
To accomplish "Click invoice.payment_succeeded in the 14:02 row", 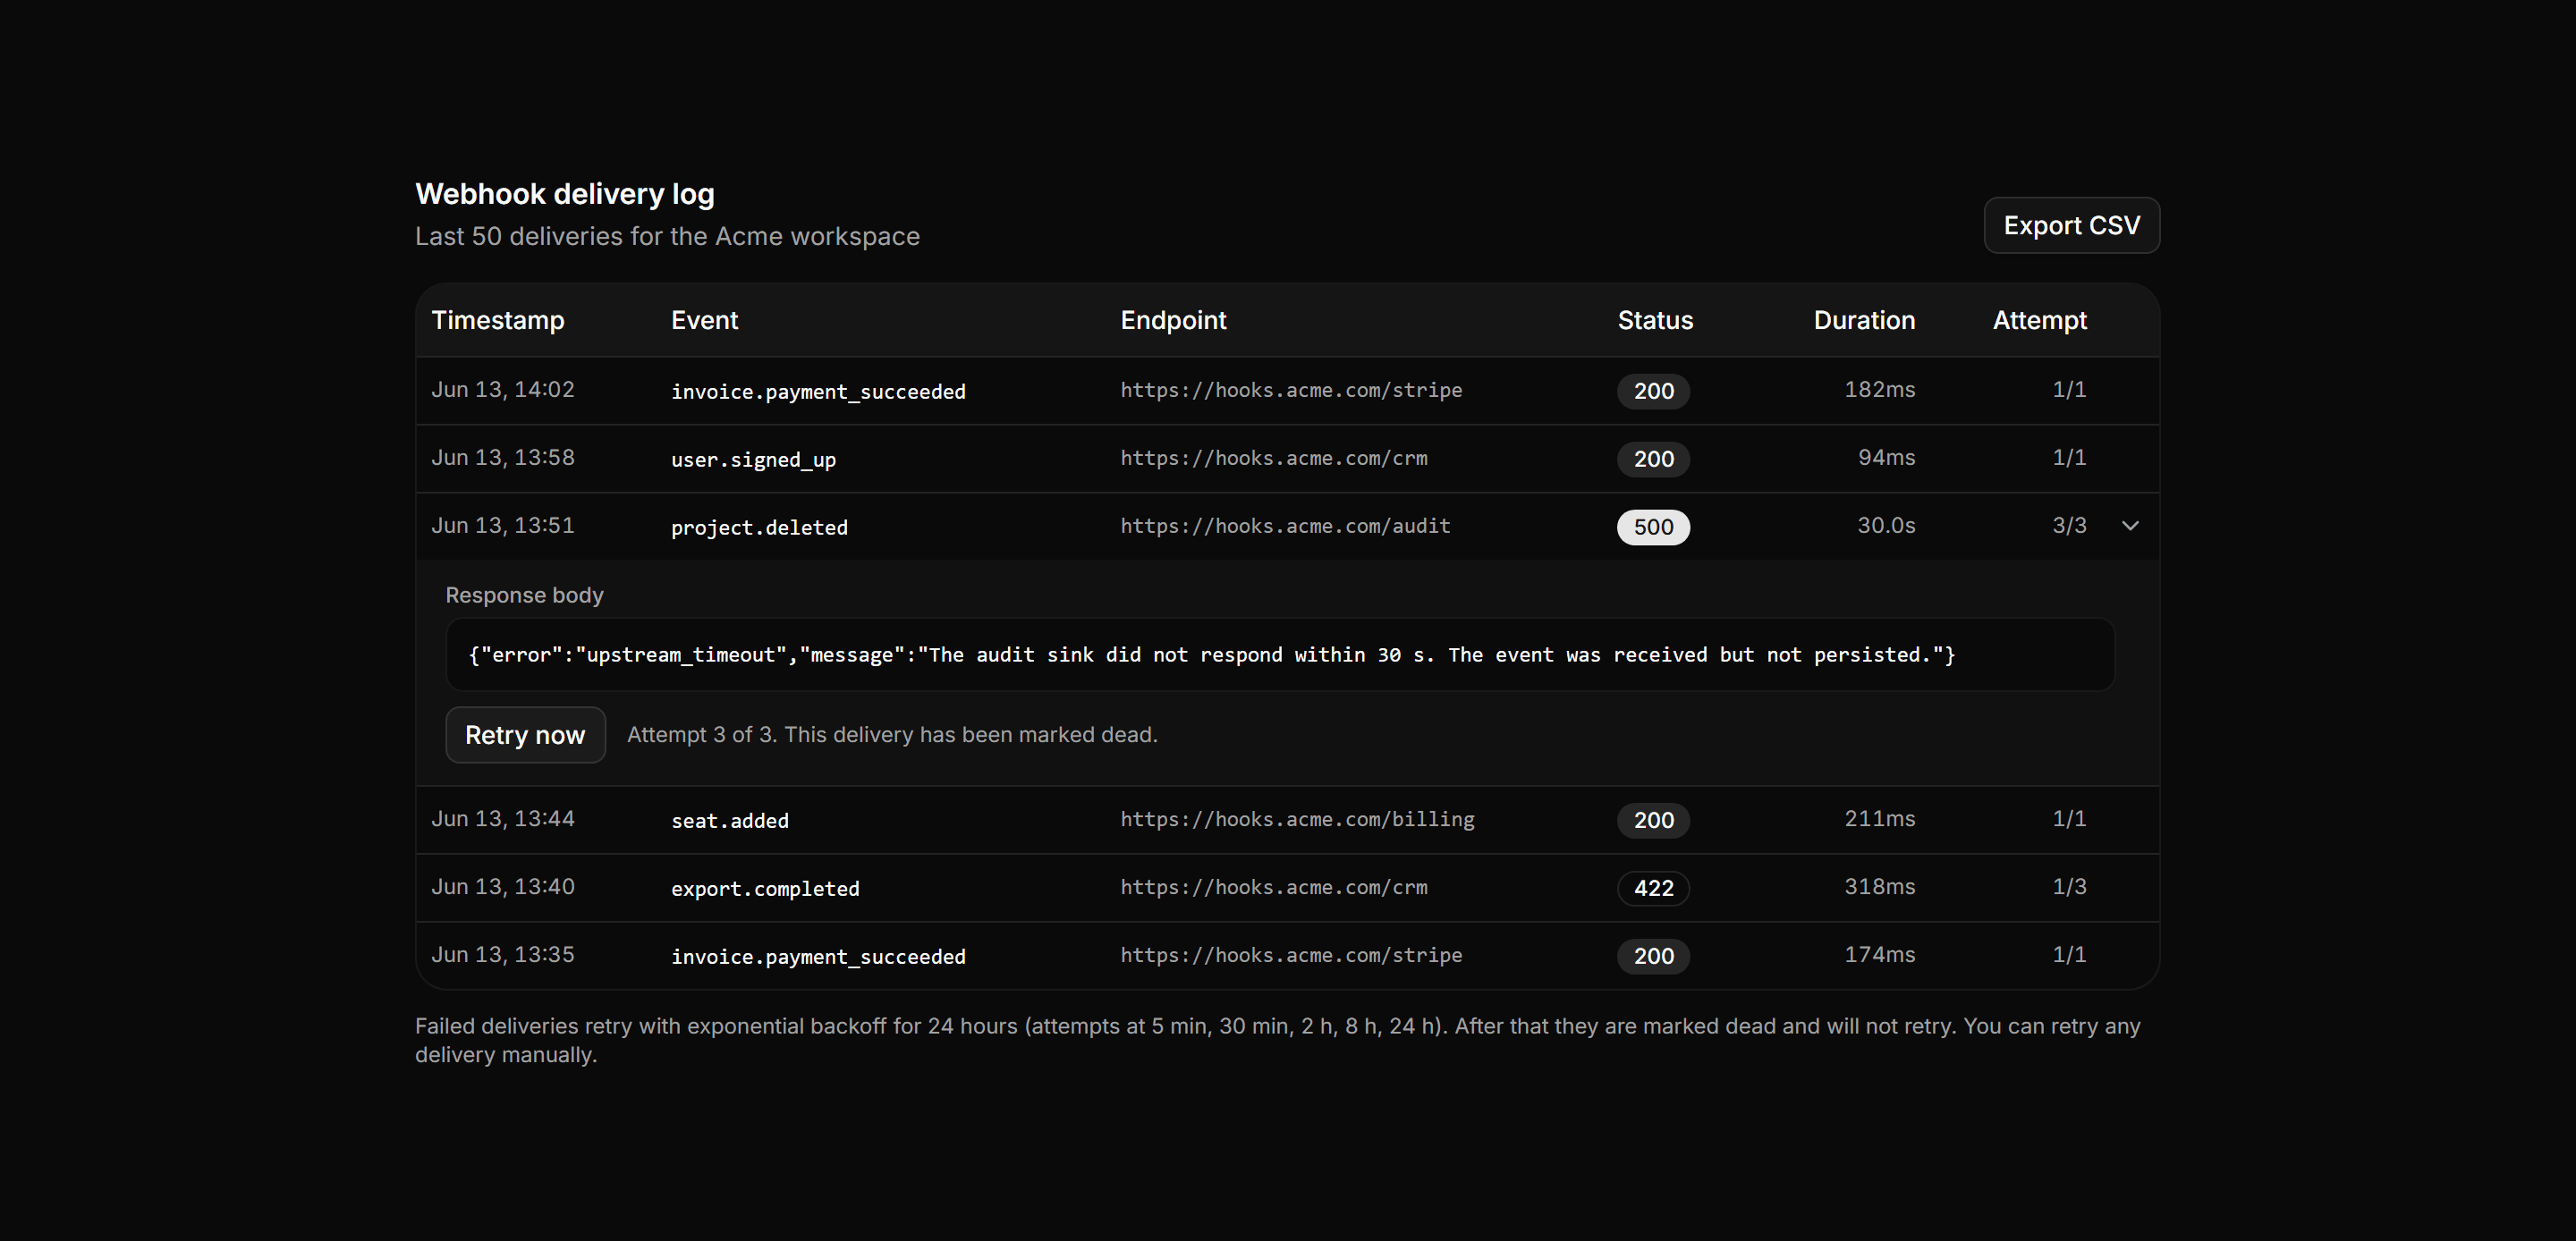I will pyautogui.click(x=818, y=392).
